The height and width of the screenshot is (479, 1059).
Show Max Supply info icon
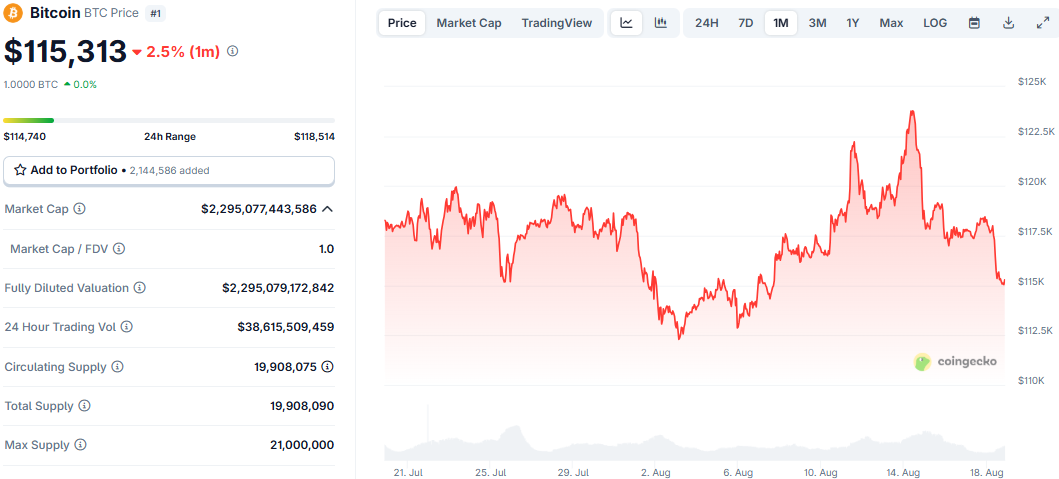click(80, 445)
